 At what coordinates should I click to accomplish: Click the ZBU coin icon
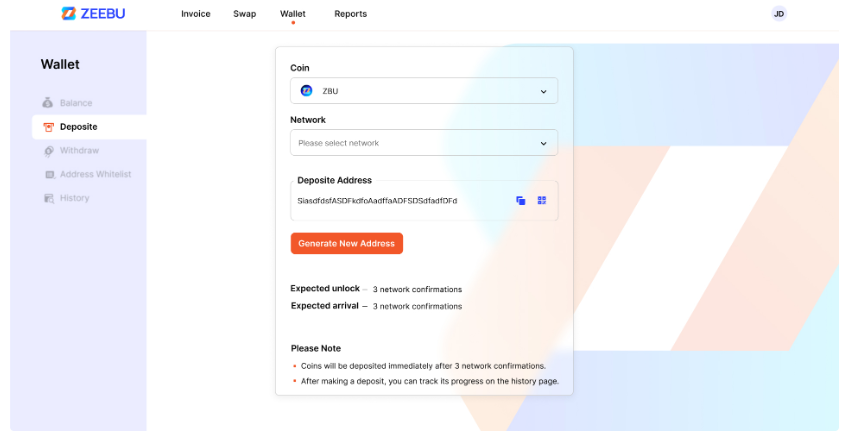point(306,91)
